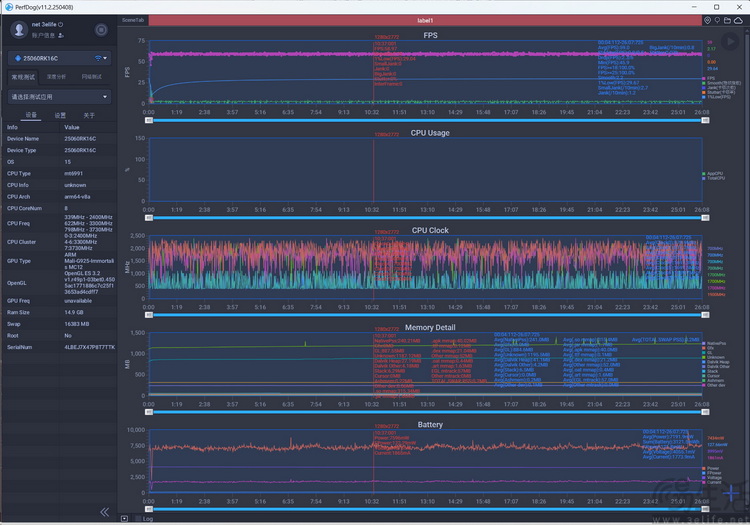Screen dimensions: 750x525
Task: Click the play button beside the FPS chart
Action: coord(730,42)
